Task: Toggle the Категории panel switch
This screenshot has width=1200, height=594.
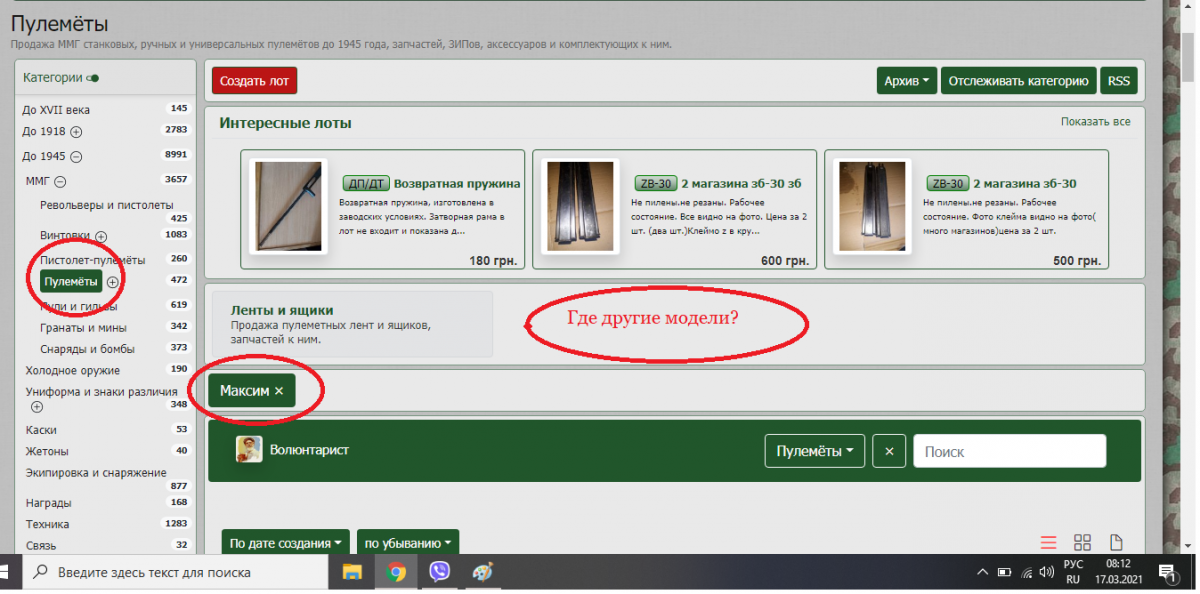Action: [x=93, y=78]
